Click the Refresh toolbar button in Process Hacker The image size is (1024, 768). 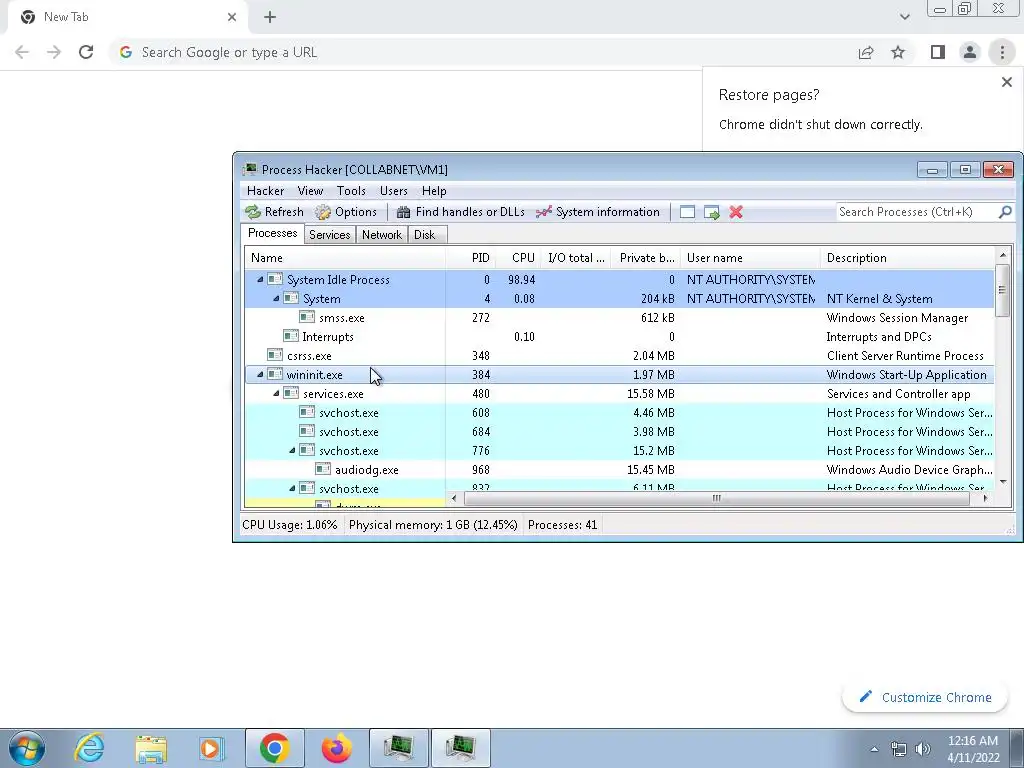(x=274, y=212)
